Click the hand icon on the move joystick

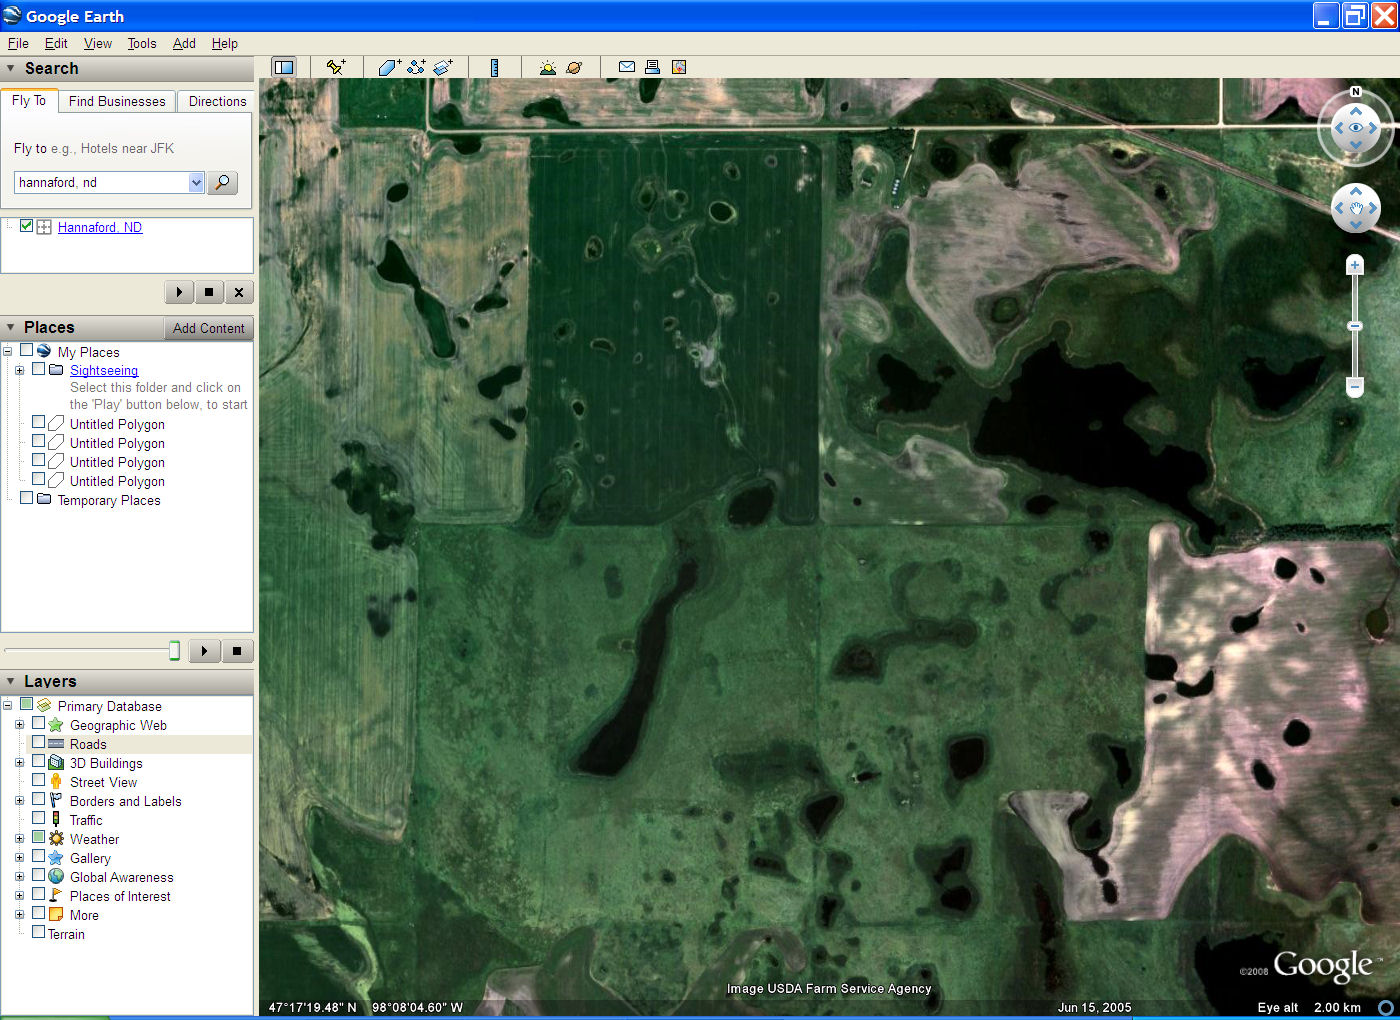click(x=1356, y=208)
